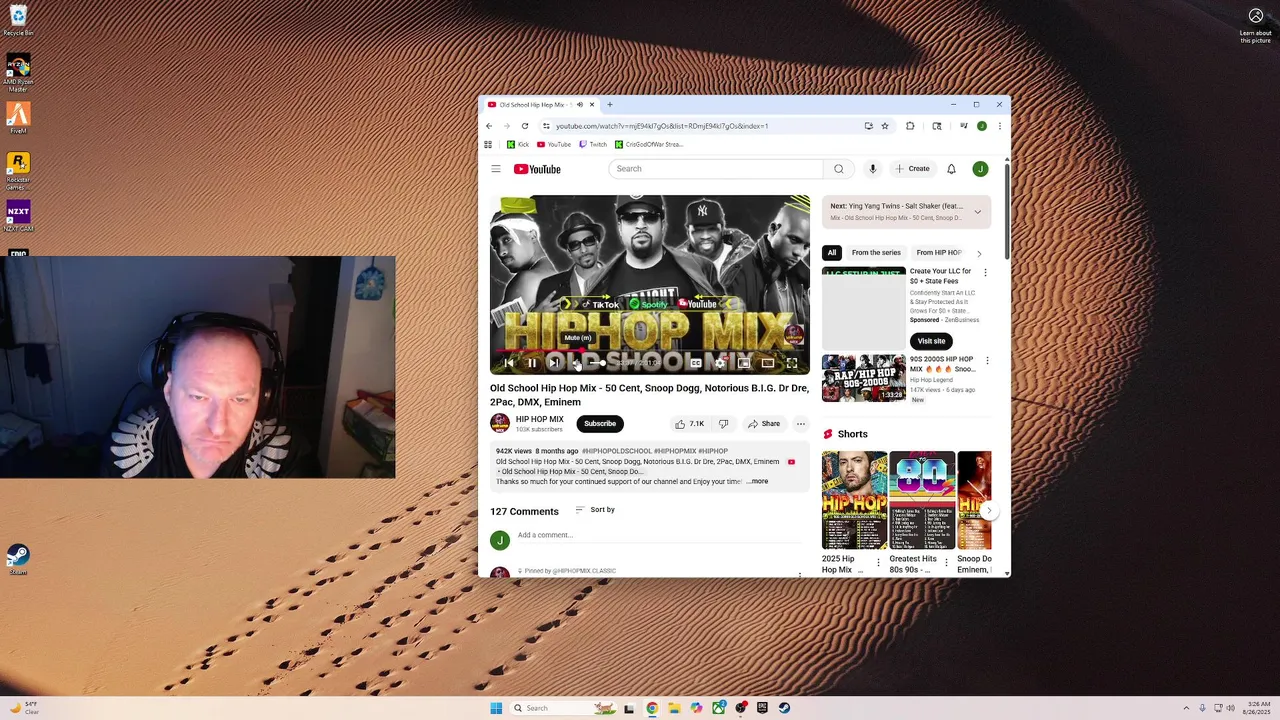Open browser extensions puzzle icon
The image size is (1280, 720).
910,126
